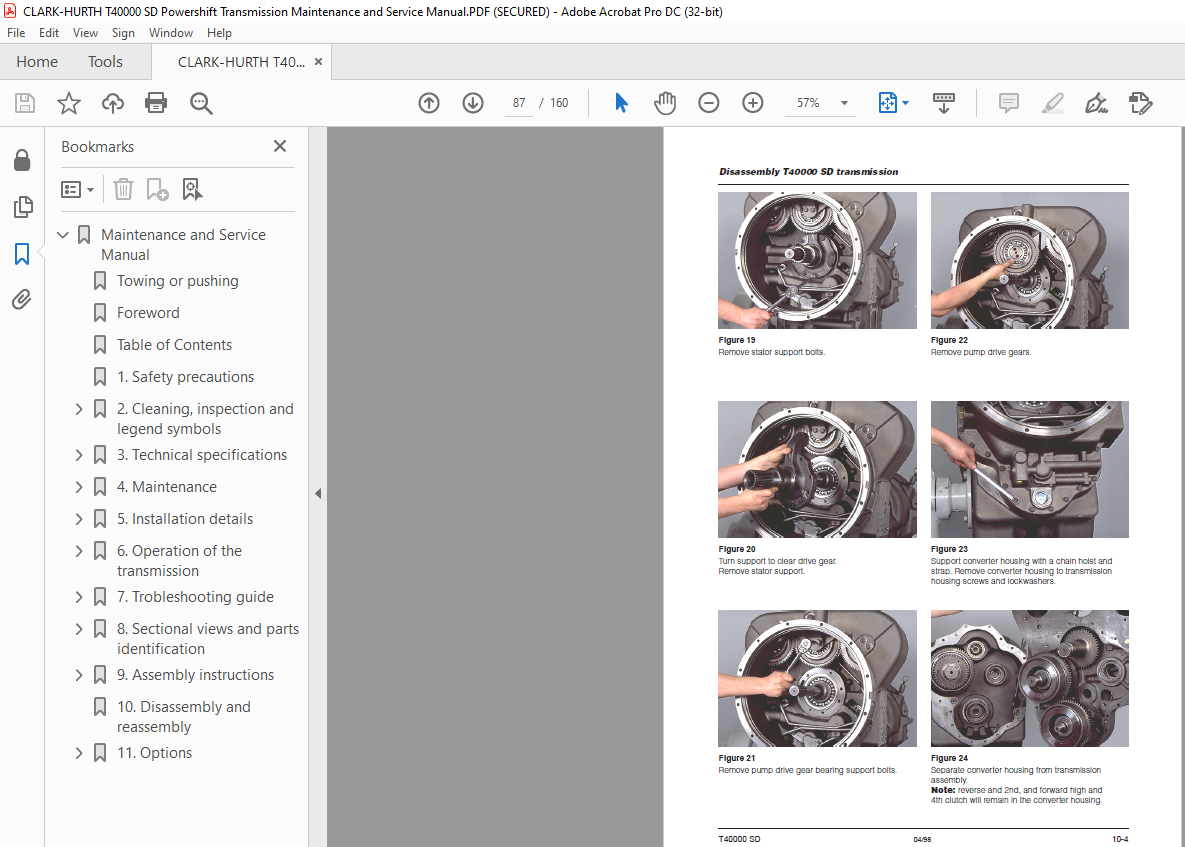
Task: Open the View menu
Action: (x=85, y=32)
